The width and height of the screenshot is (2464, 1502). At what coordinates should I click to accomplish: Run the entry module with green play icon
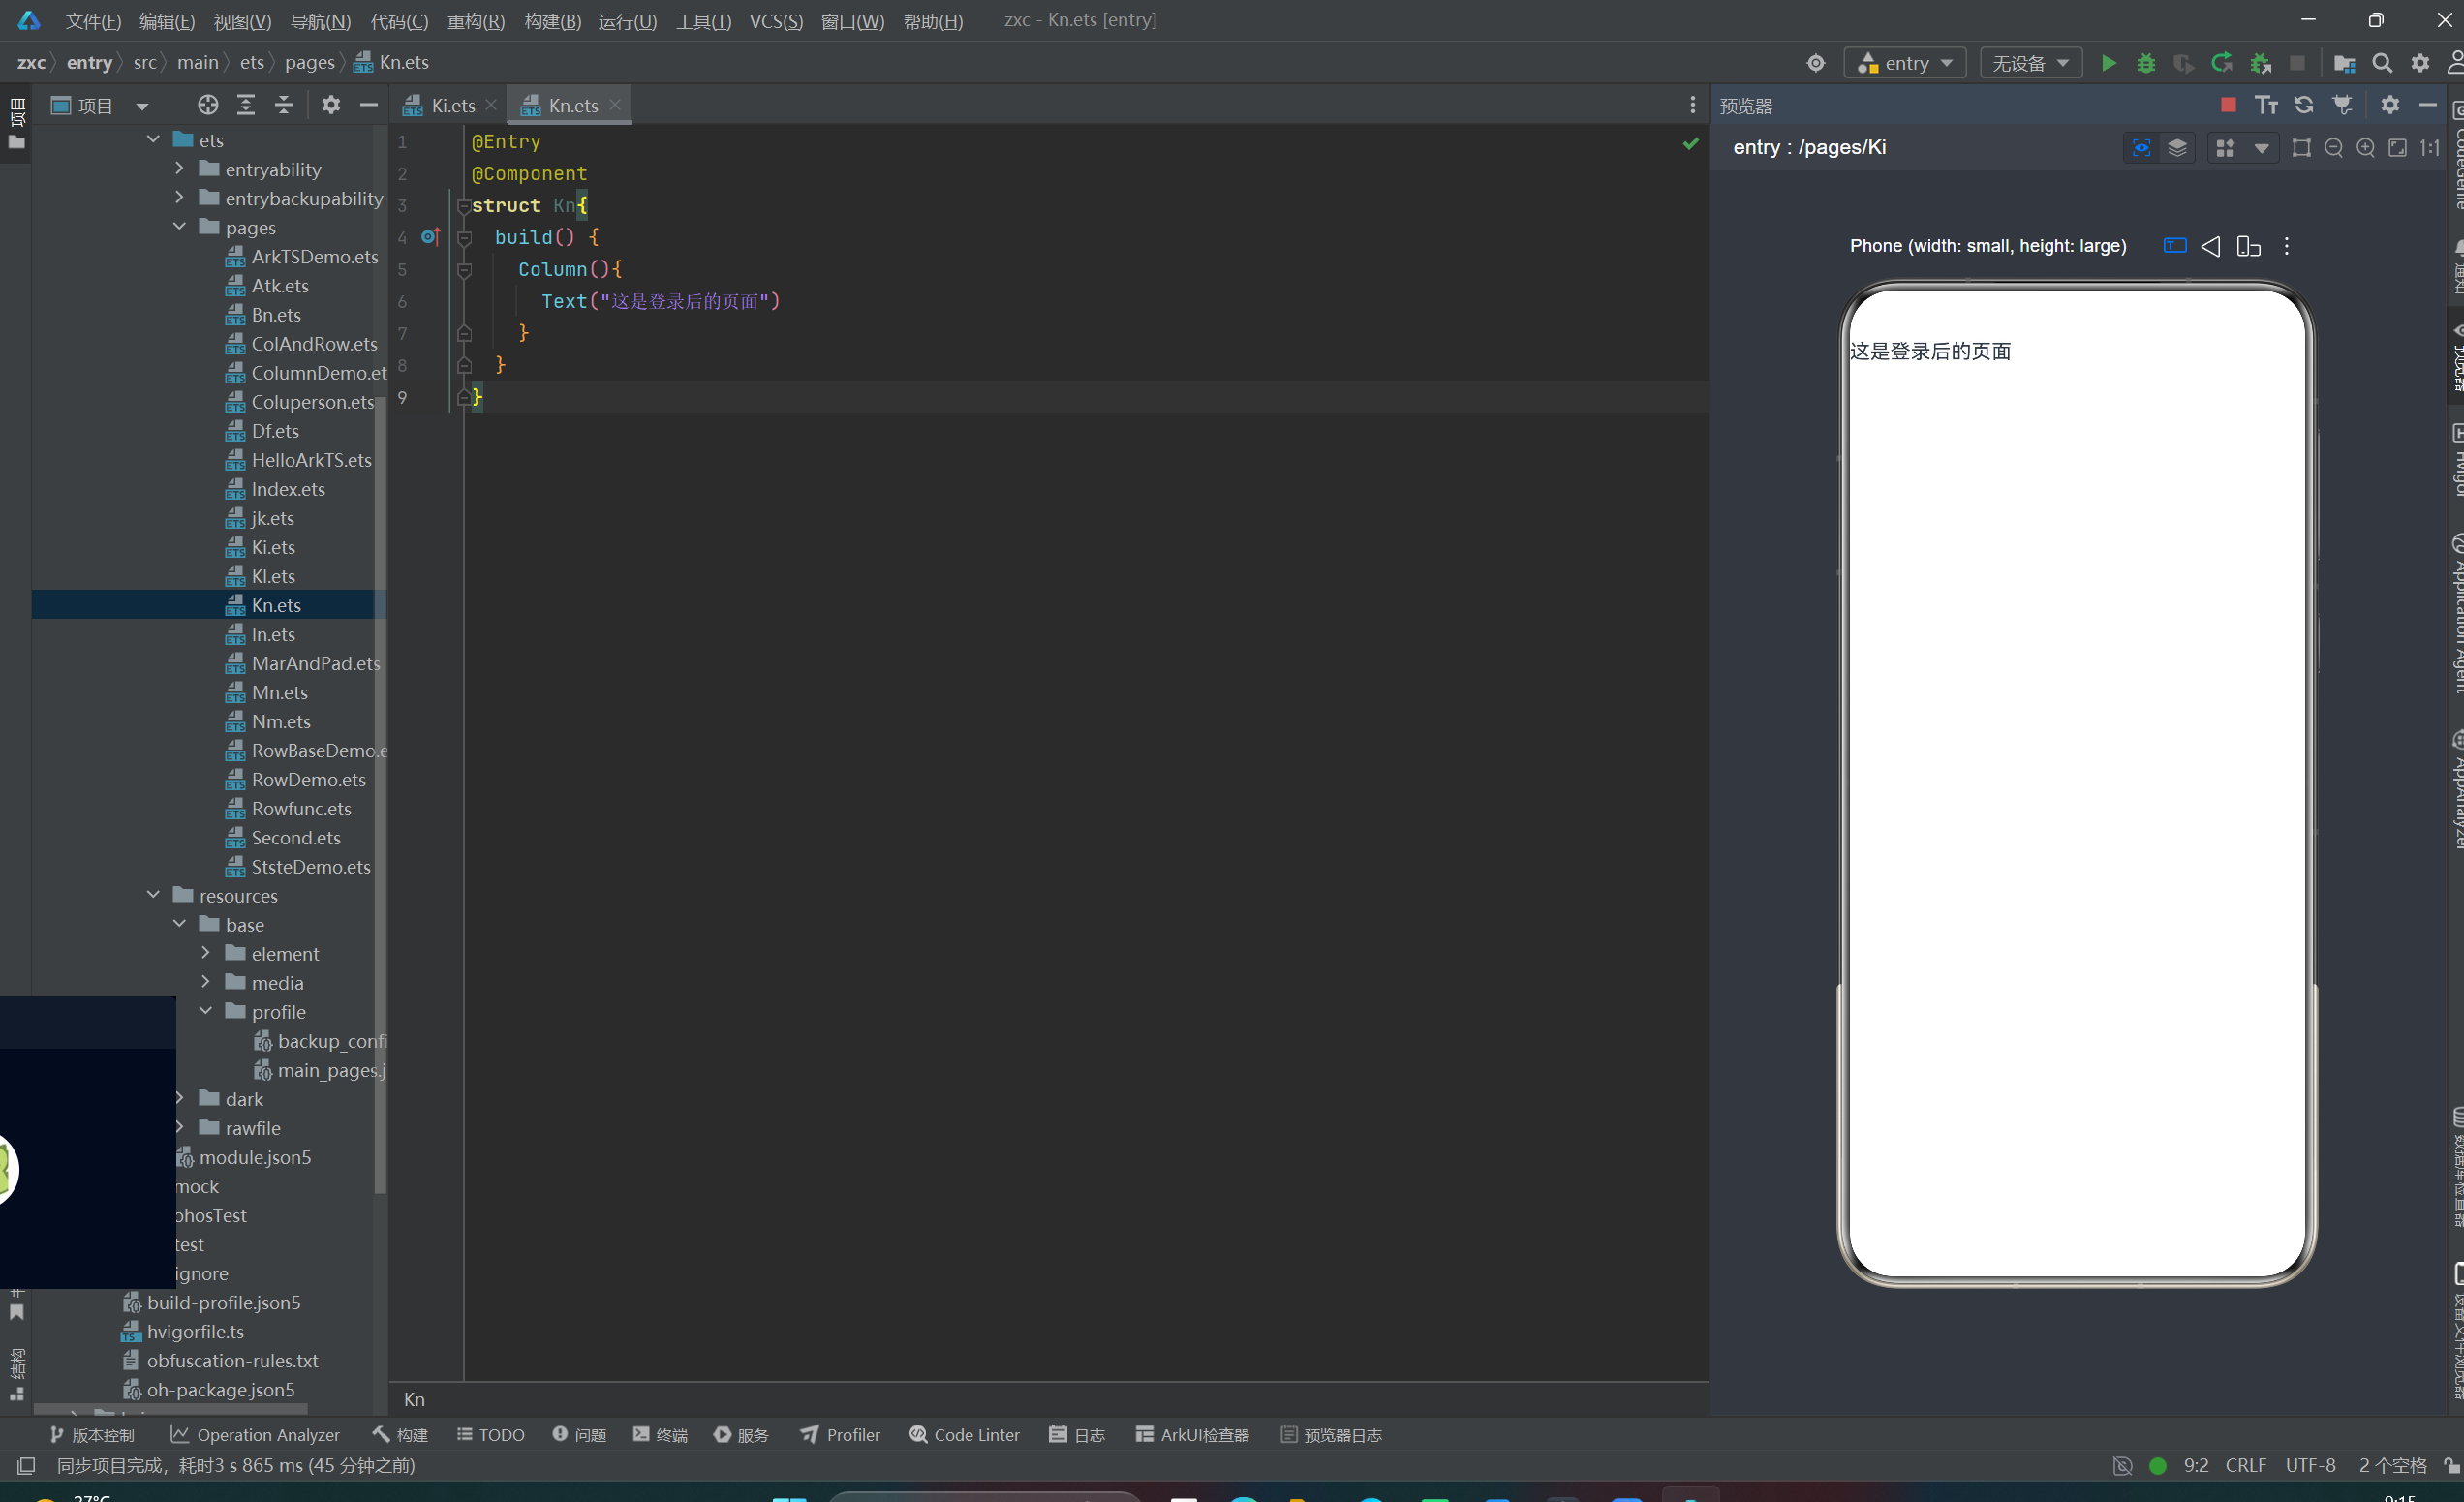(2108, 63)
